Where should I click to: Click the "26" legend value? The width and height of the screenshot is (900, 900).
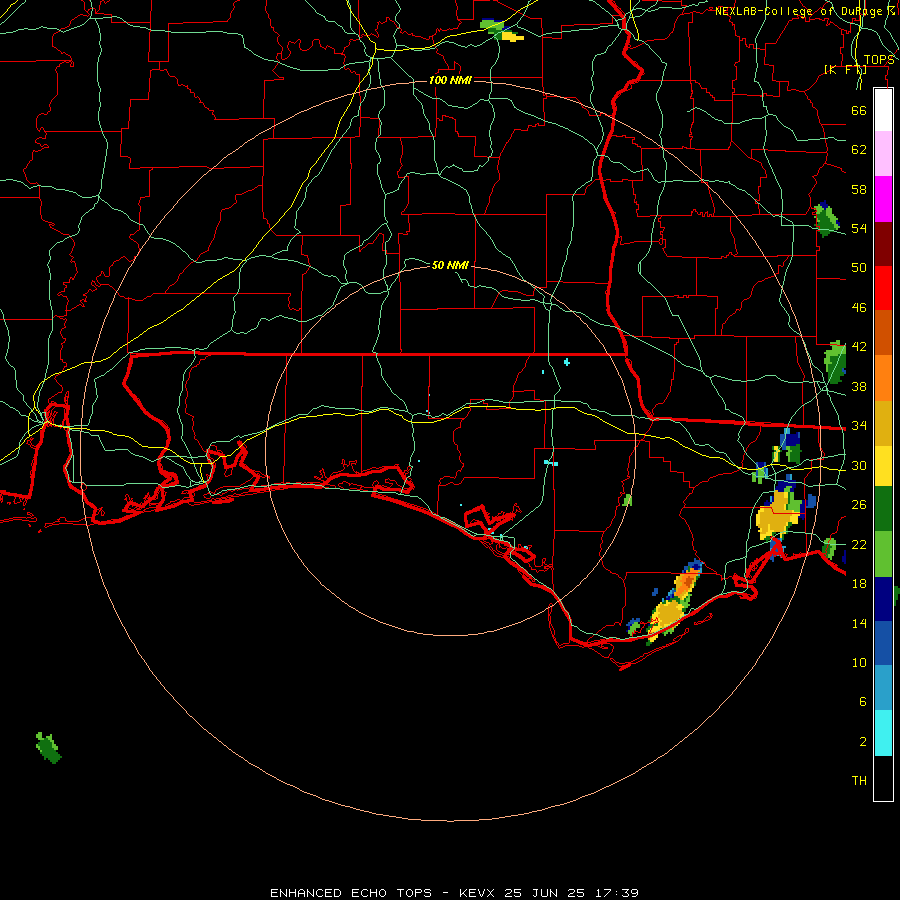pos(859,505)
